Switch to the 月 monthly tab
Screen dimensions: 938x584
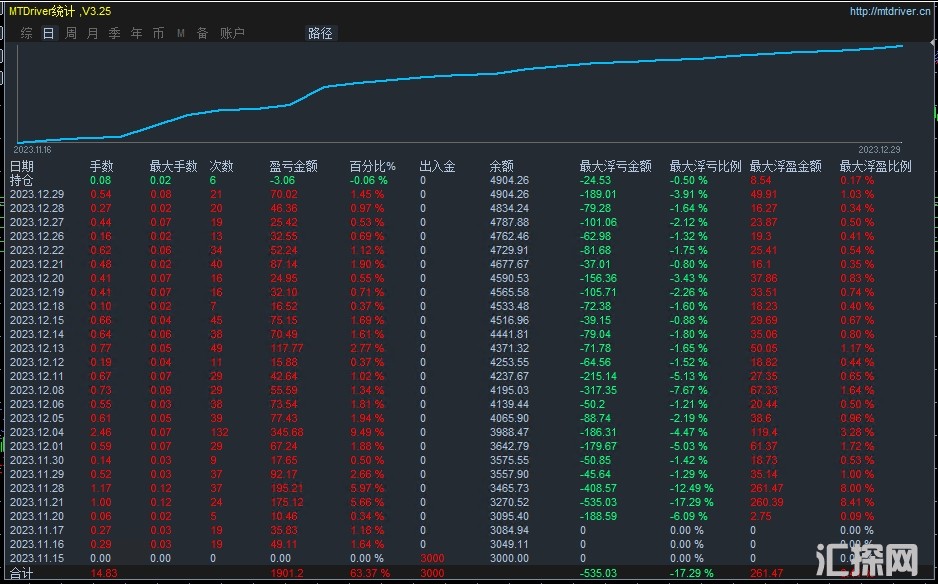[x=93, y=33]
